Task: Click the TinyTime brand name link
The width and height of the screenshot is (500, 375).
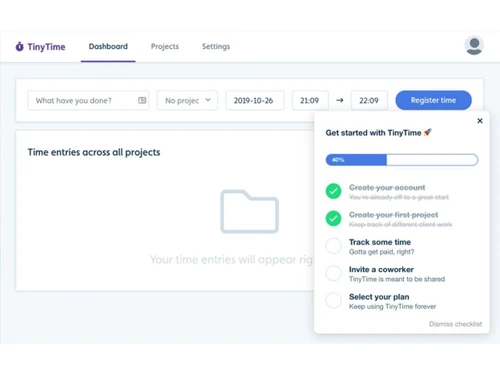Action: coord(46,47)
